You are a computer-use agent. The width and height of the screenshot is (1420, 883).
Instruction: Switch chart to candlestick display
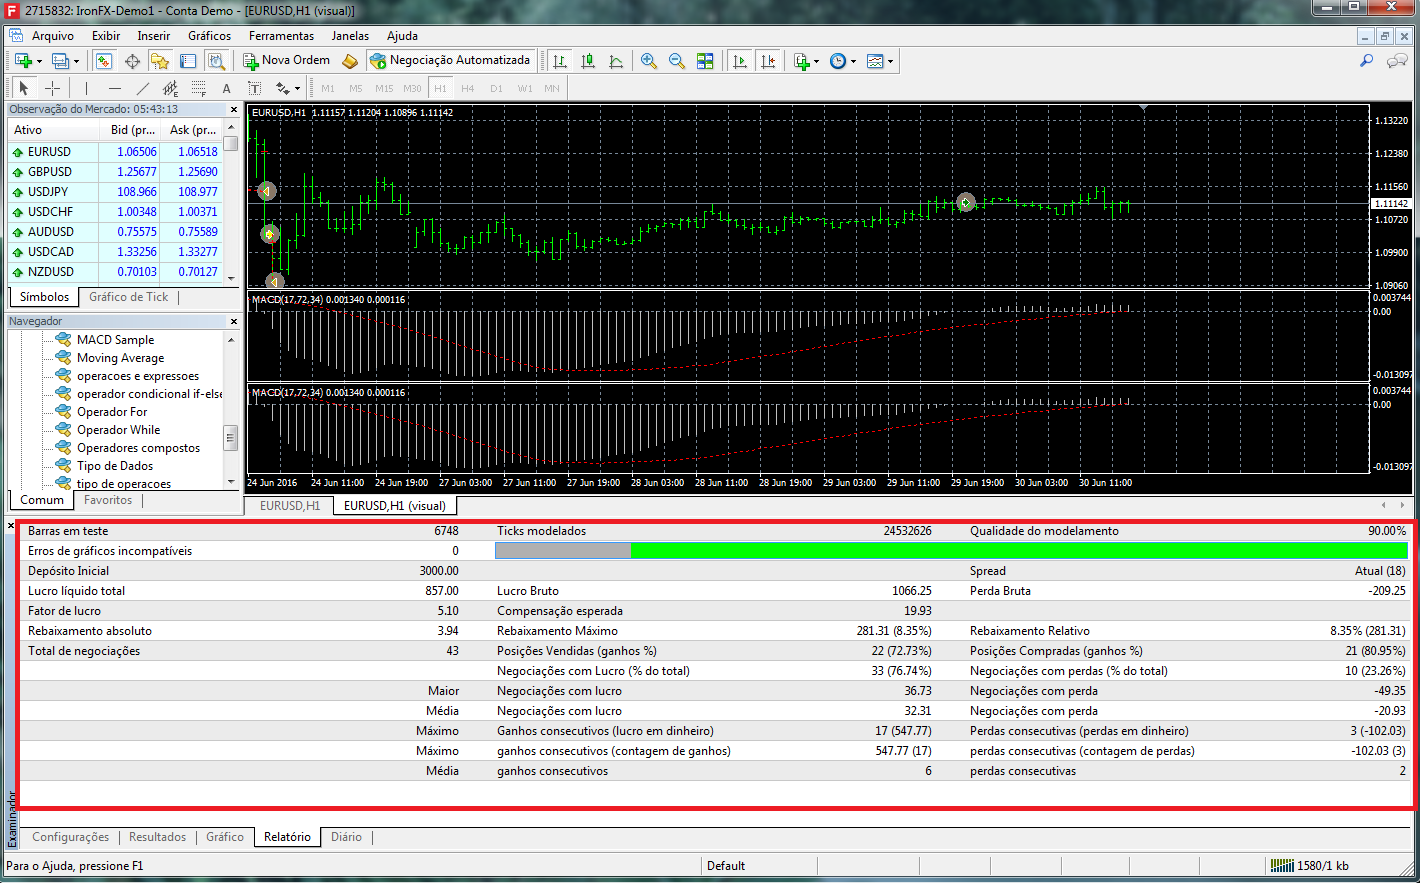tap(588, 61)
